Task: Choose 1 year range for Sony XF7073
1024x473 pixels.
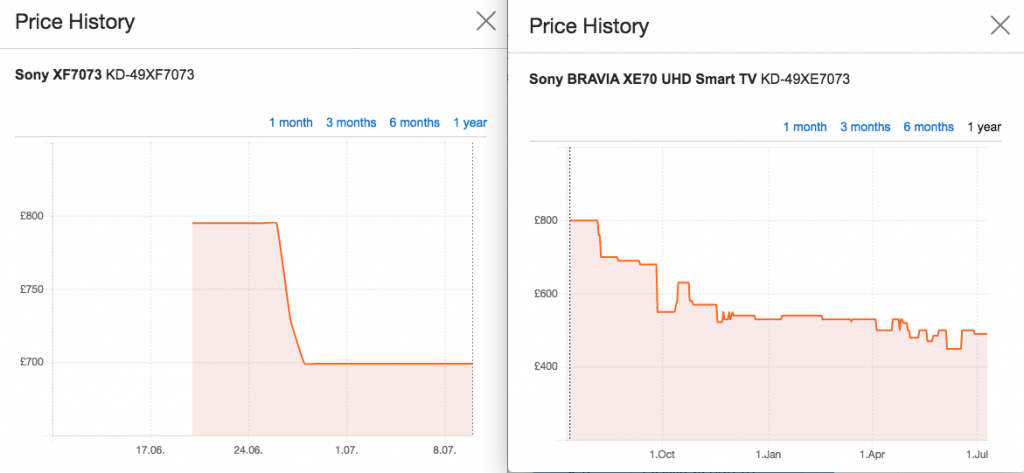Action: tap(470, 123)
